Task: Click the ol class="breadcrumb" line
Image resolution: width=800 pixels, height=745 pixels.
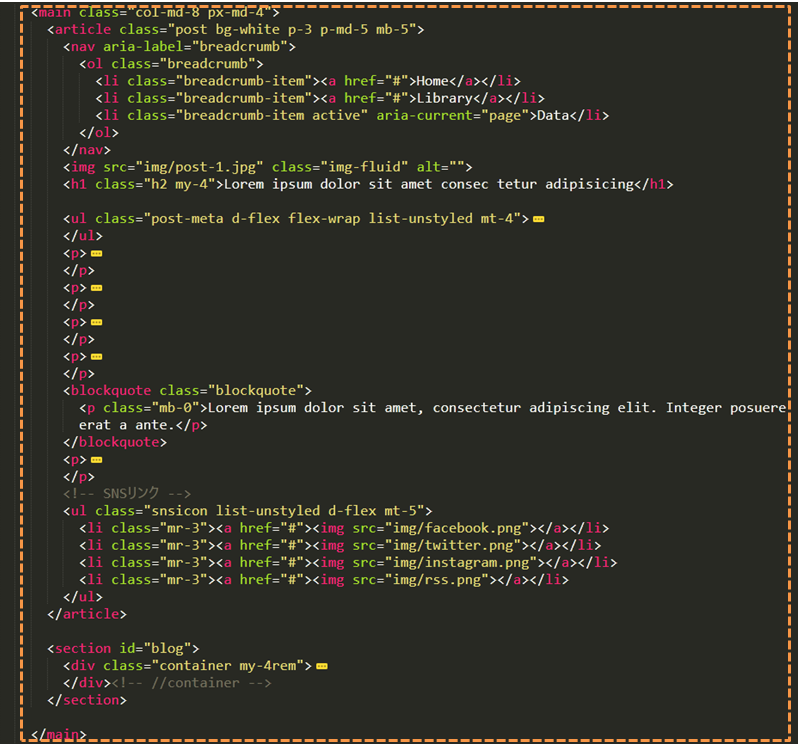Action: pyautogui.click(x=171, y=64)
